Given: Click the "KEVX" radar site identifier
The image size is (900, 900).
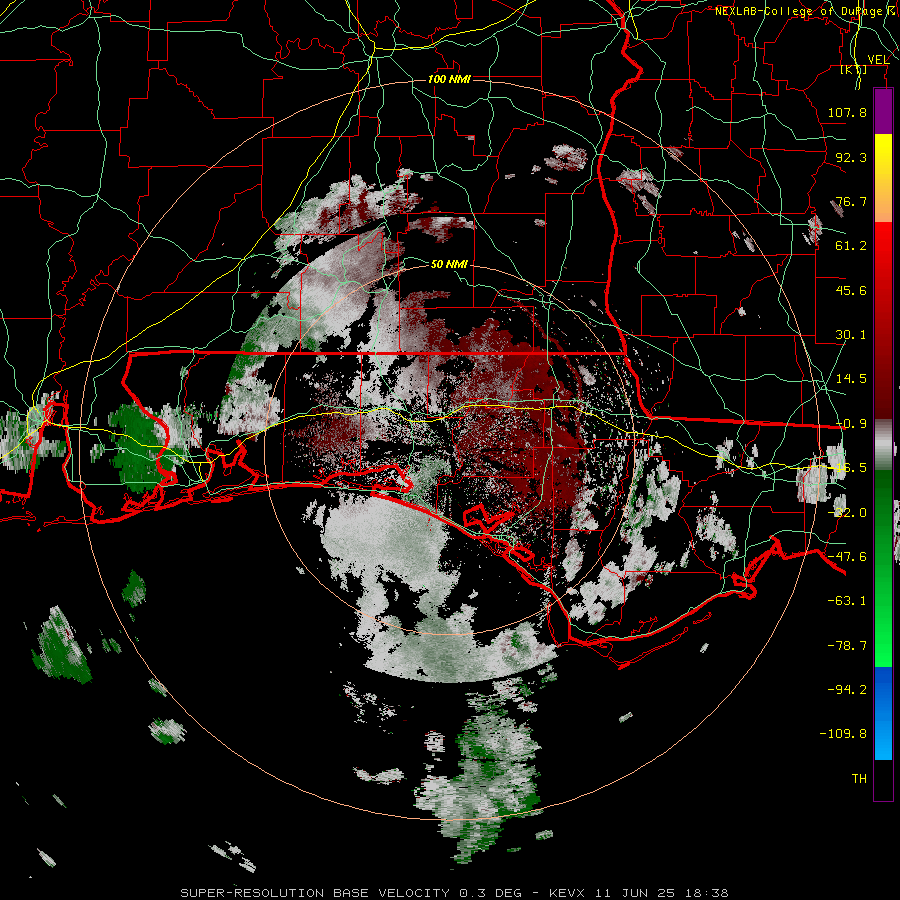Looking at the screenshot, I should pyautogui.click(x=567, y=893).
